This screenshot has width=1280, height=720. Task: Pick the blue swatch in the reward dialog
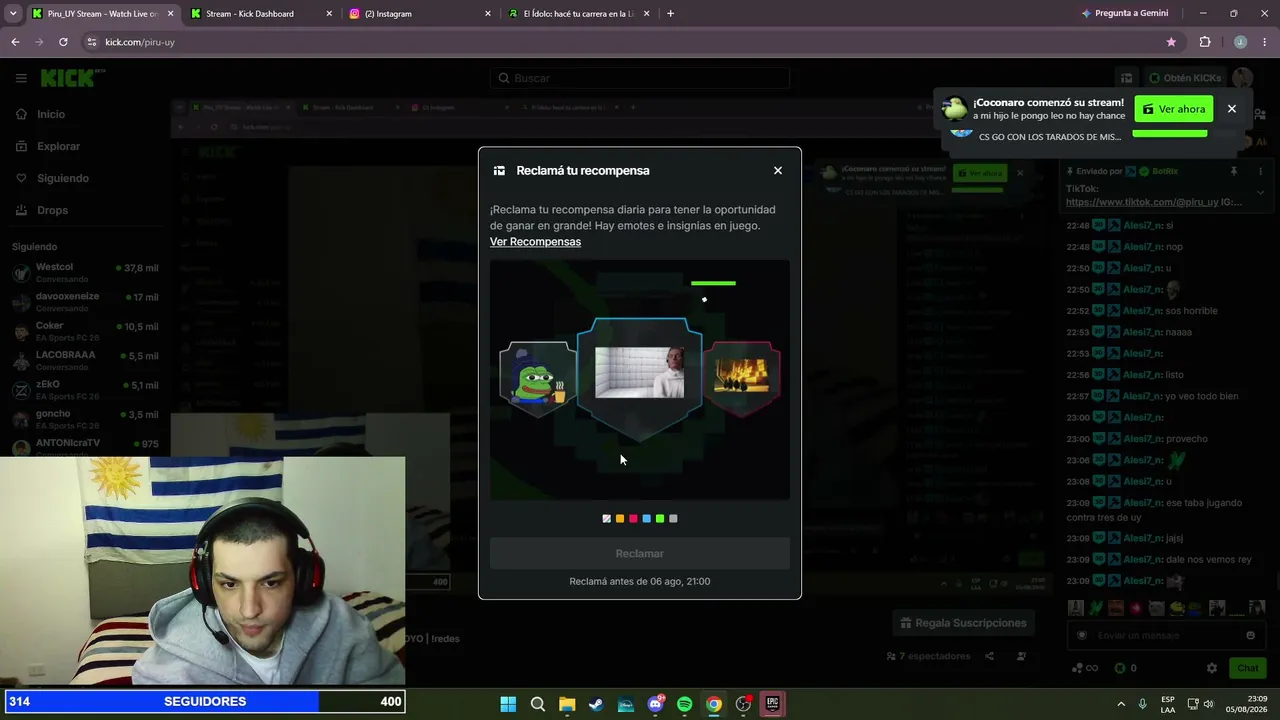click(x=646, y=519)
